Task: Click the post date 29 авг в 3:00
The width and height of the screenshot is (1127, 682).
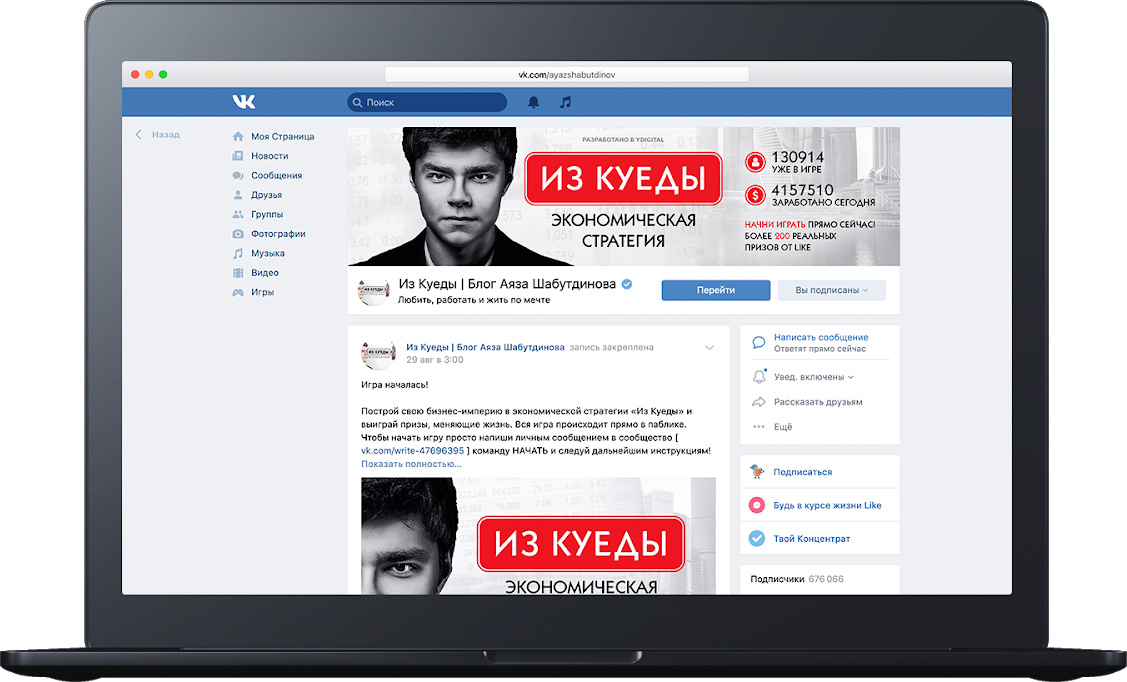Action: tap(435, 360)
